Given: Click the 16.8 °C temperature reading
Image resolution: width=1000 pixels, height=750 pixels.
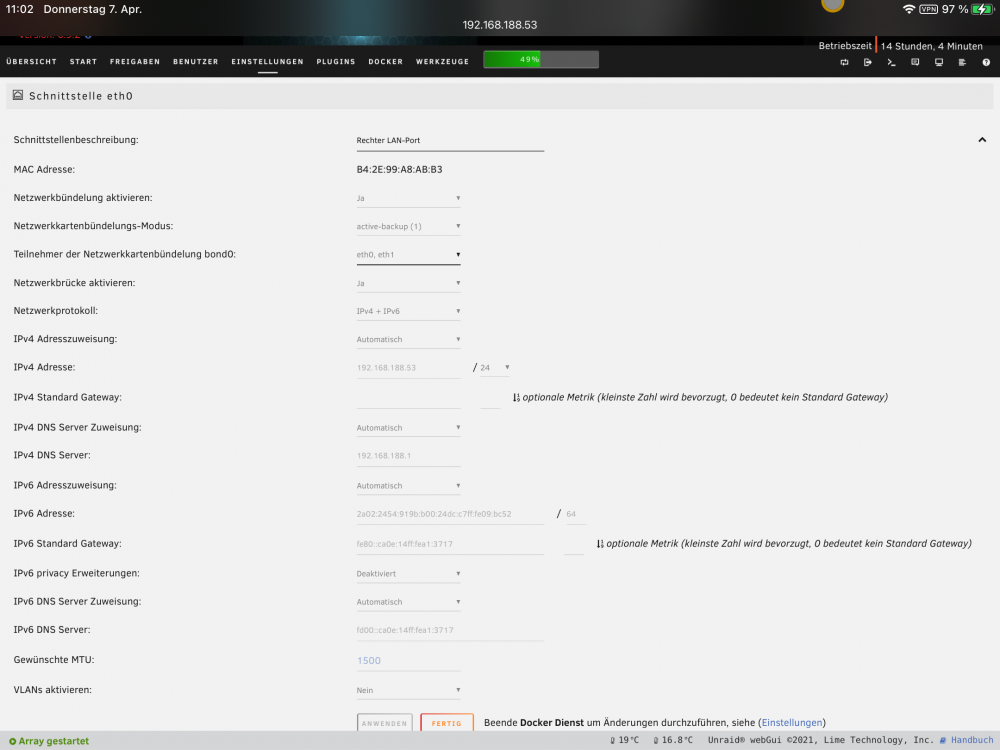Looking at the screenshot, I should tap(673, 740).
